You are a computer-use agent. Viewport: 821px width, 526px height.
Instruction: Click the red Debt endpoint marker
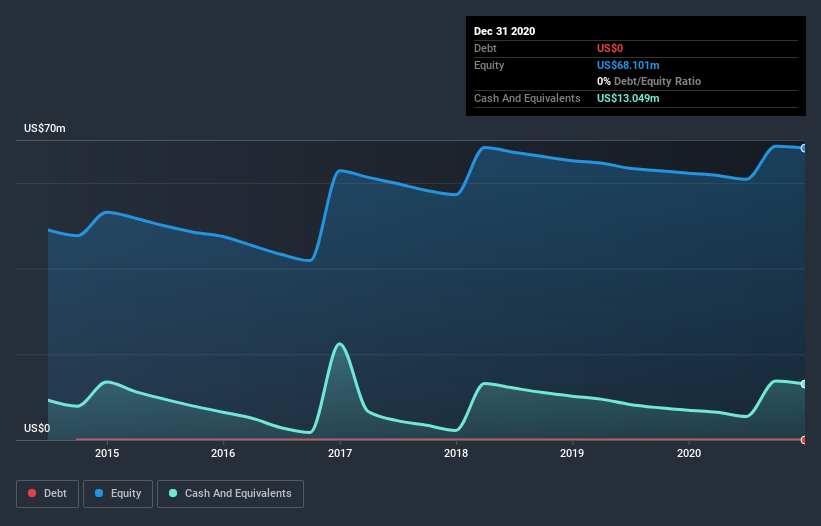[804, 440]
